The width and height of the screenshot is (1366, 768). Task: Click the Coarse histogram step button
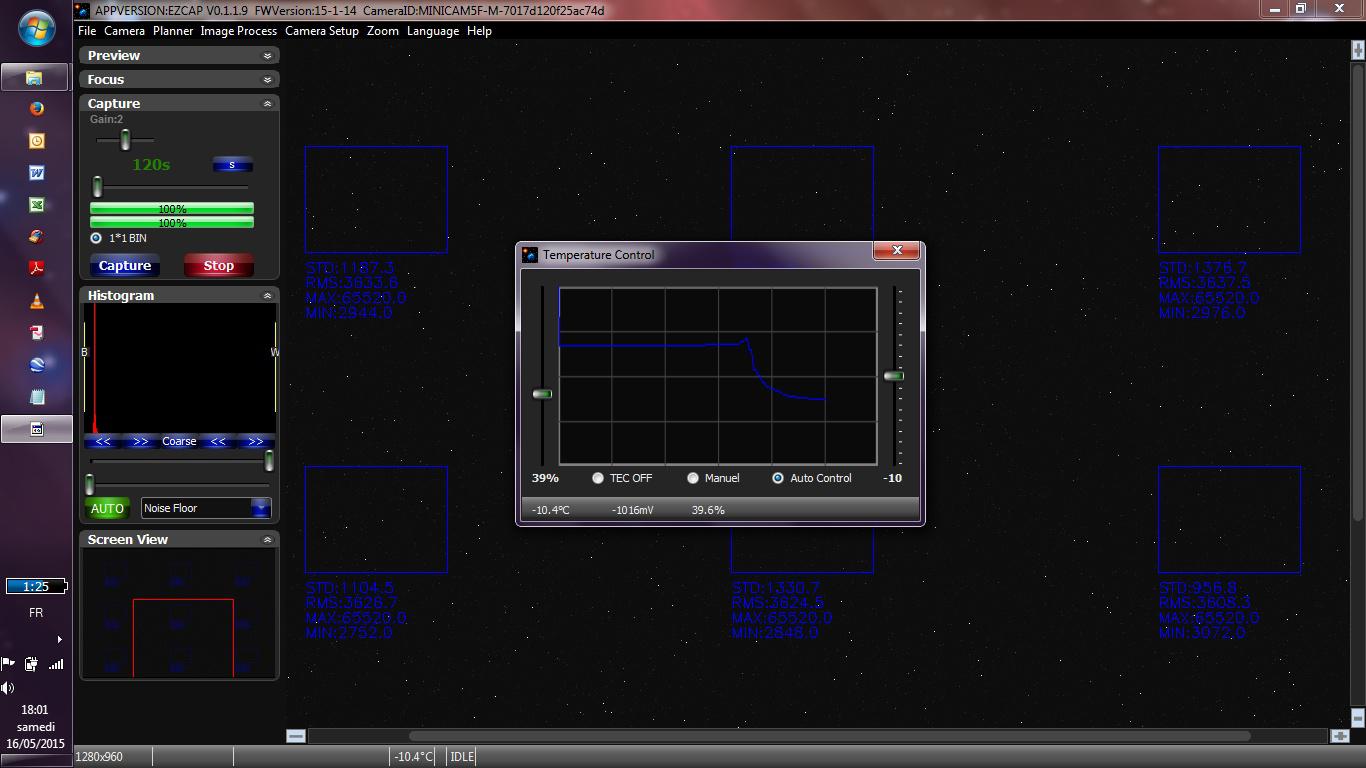179,441
